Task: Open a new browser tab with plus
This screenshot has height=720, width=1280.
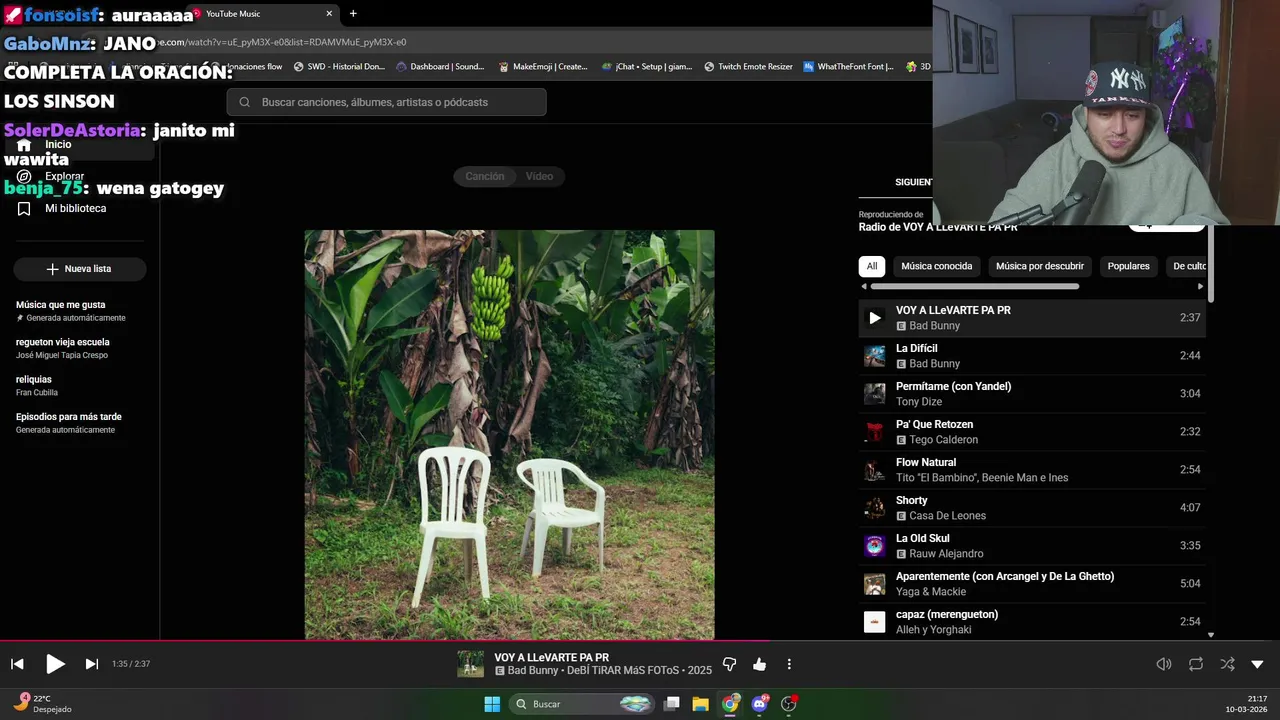Action: point(353,13)
